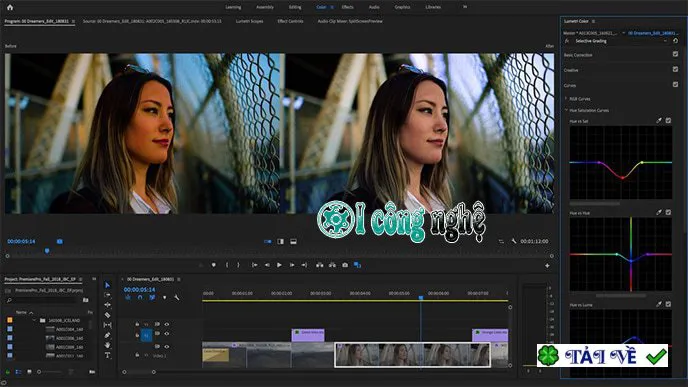
Task: Toggle the top video track eye visibility
Action: pyautogui.click(x=167, y=324)
